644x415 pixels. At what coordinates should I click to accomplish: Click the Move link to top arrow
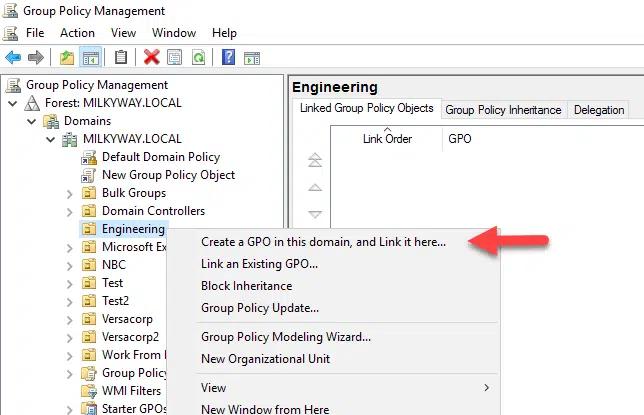315,160
